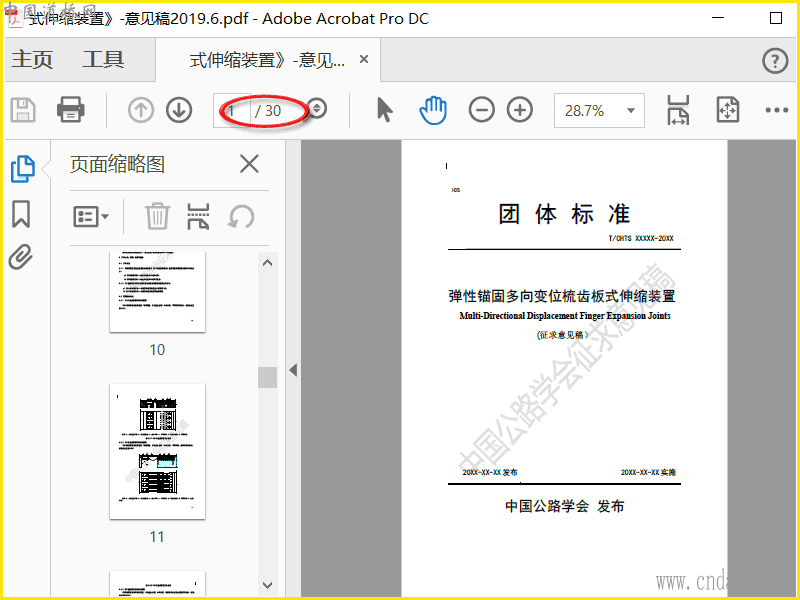Click the thumbnail panel scrollbar thumb
This screenshot has height=600, width=800.
(x=267, y=378)
